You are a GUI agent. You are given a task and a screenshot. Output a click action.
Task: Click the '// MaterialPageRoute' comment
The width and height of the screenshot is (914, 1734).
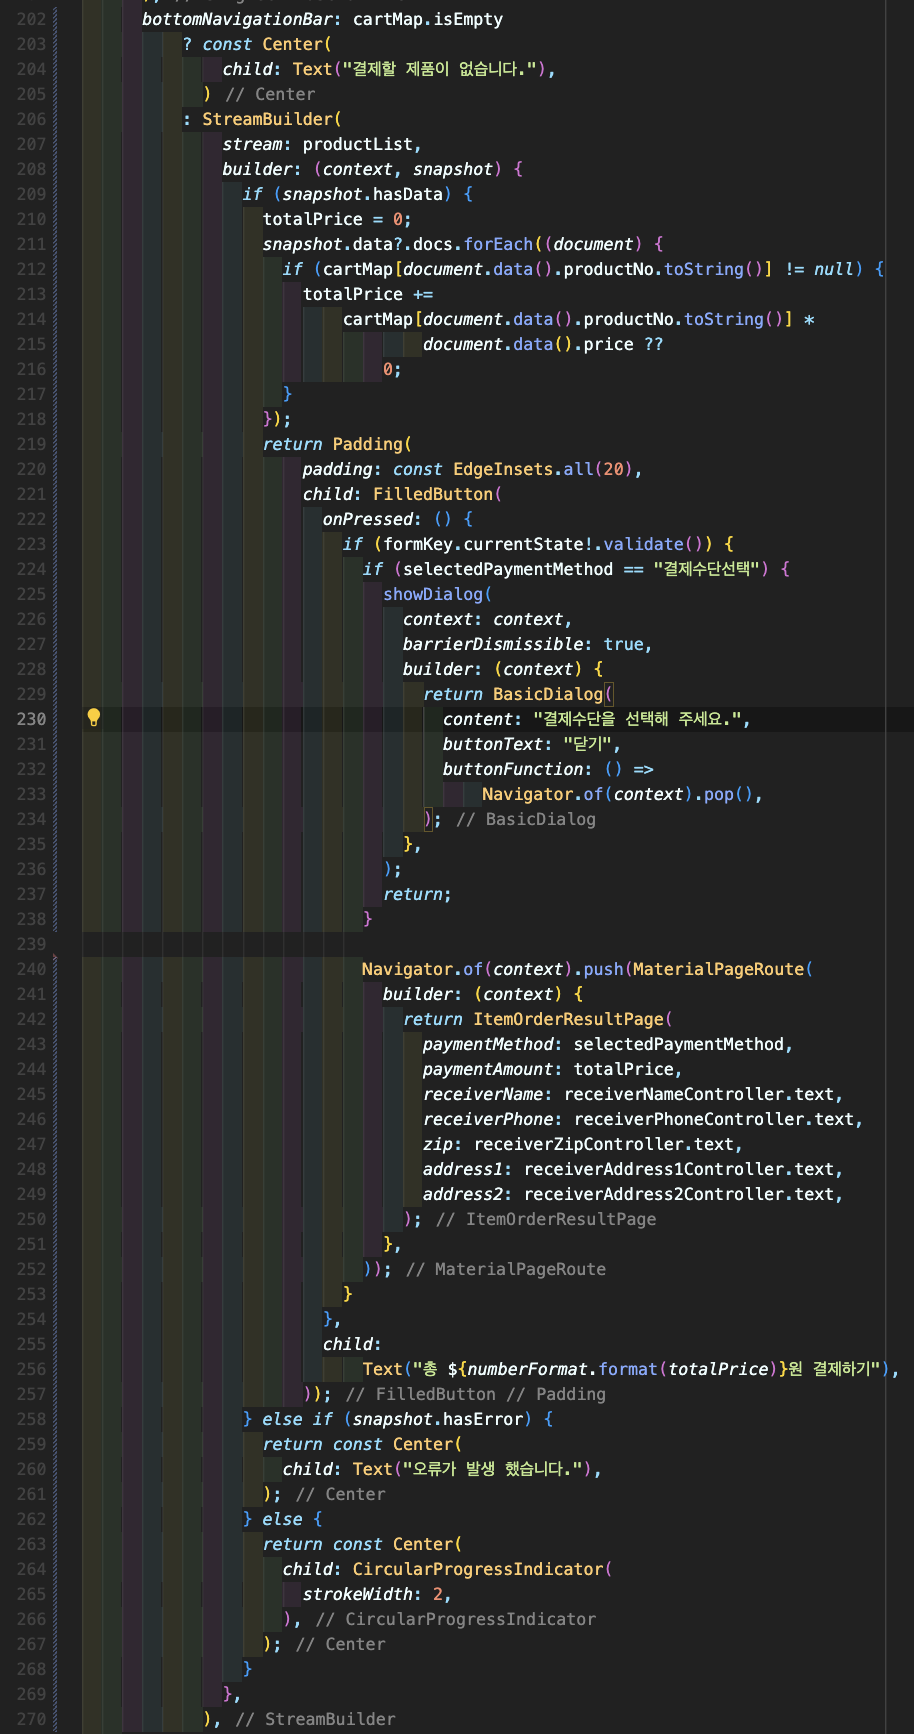tap(506, 1269)
